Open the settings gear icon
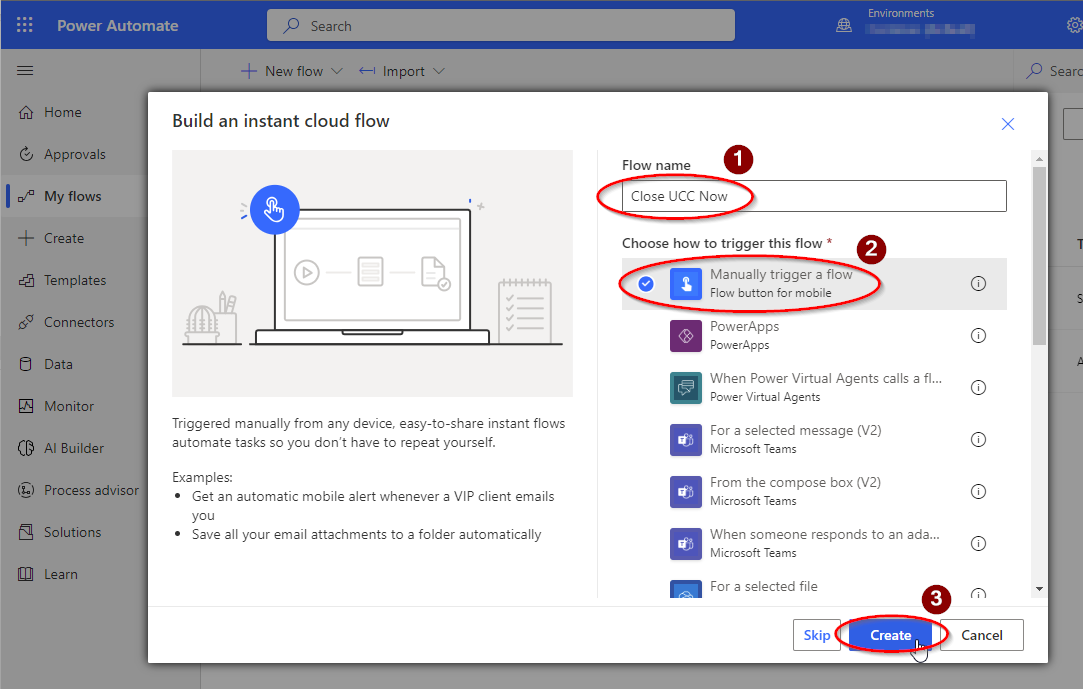 [1075, 26]
